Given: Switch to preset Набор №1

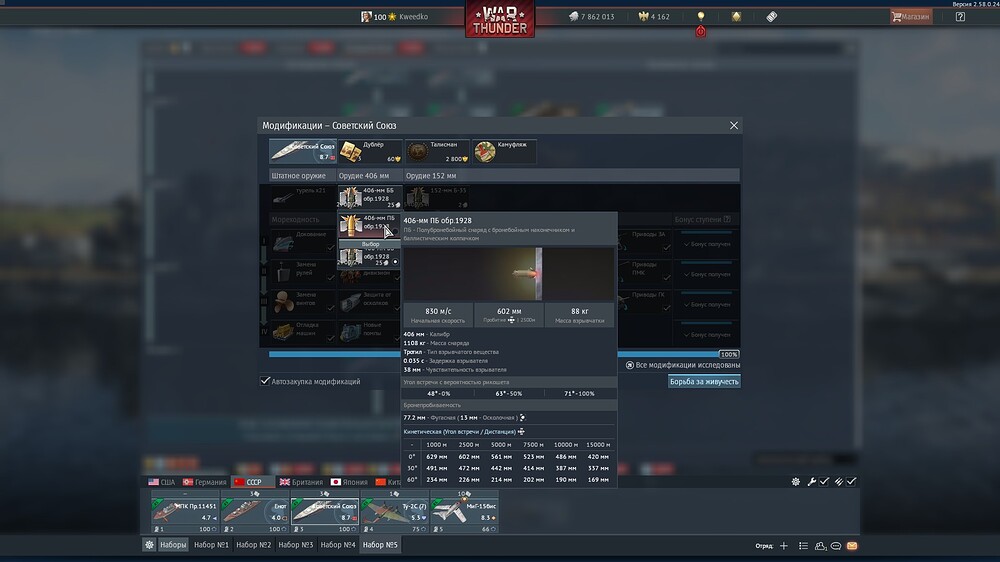Looking at the screenshot, I should pos(211,545).
